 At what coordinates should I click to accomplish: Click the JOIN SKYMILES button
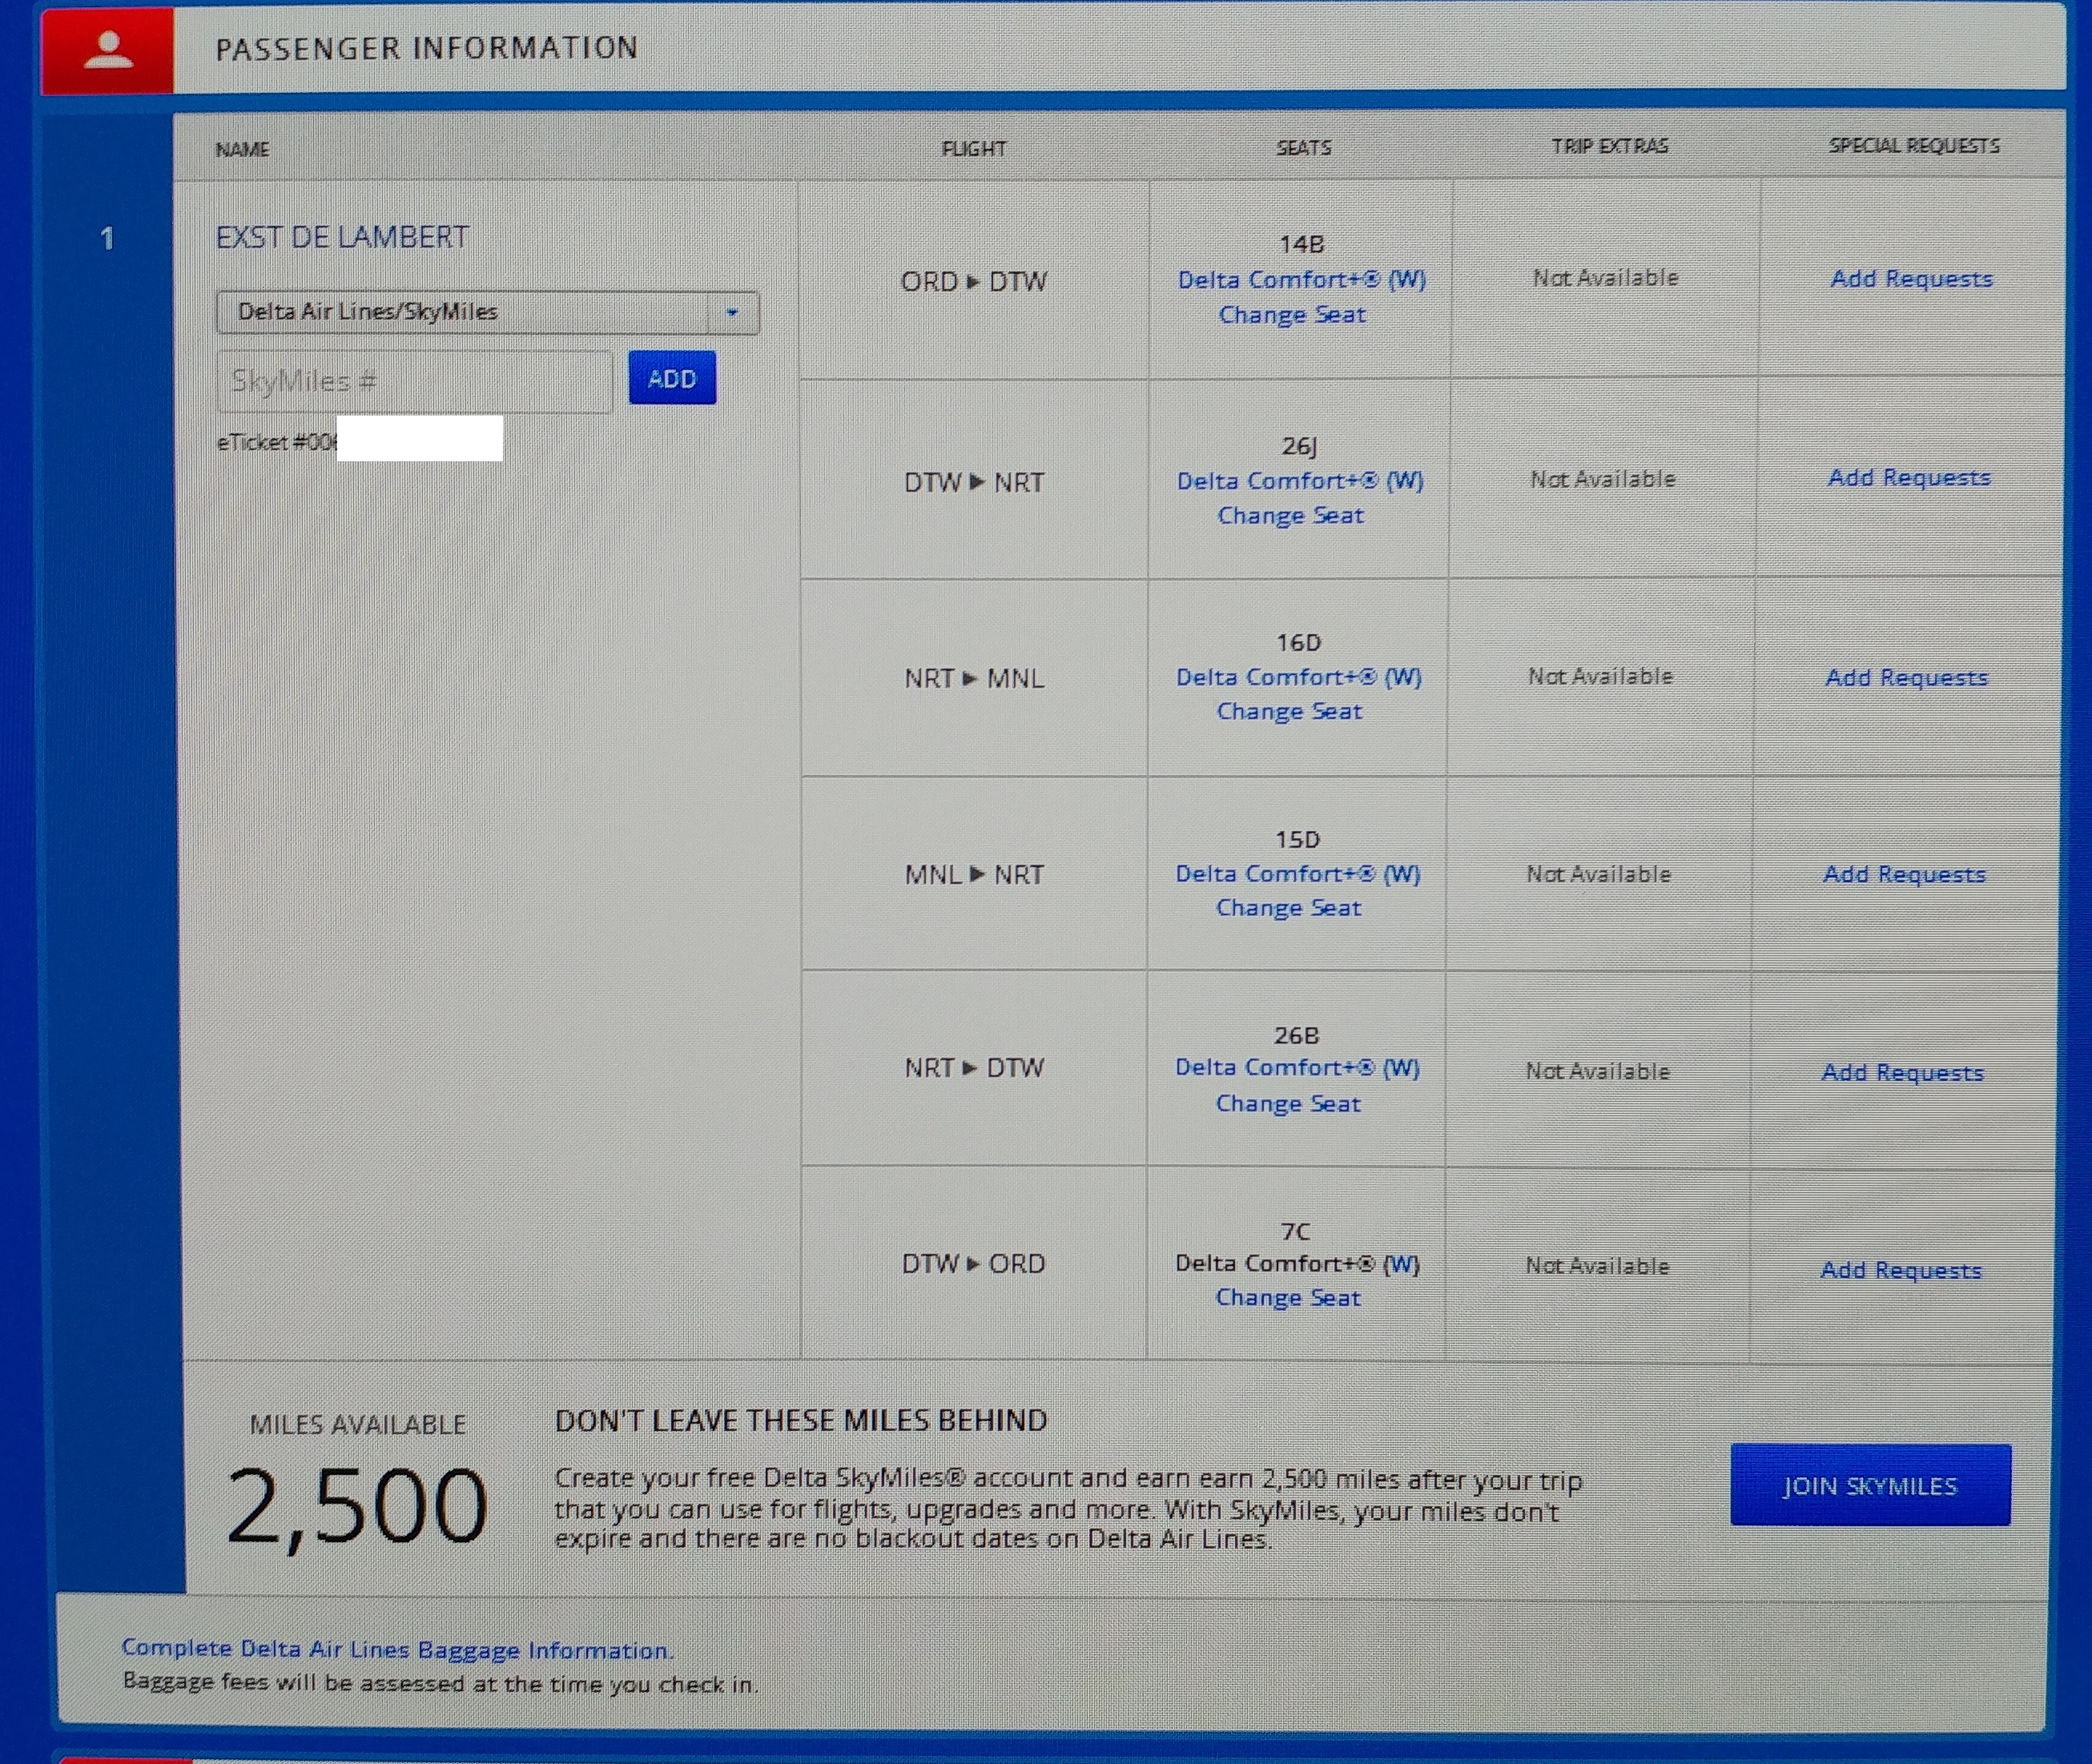click(1870, 1485)
